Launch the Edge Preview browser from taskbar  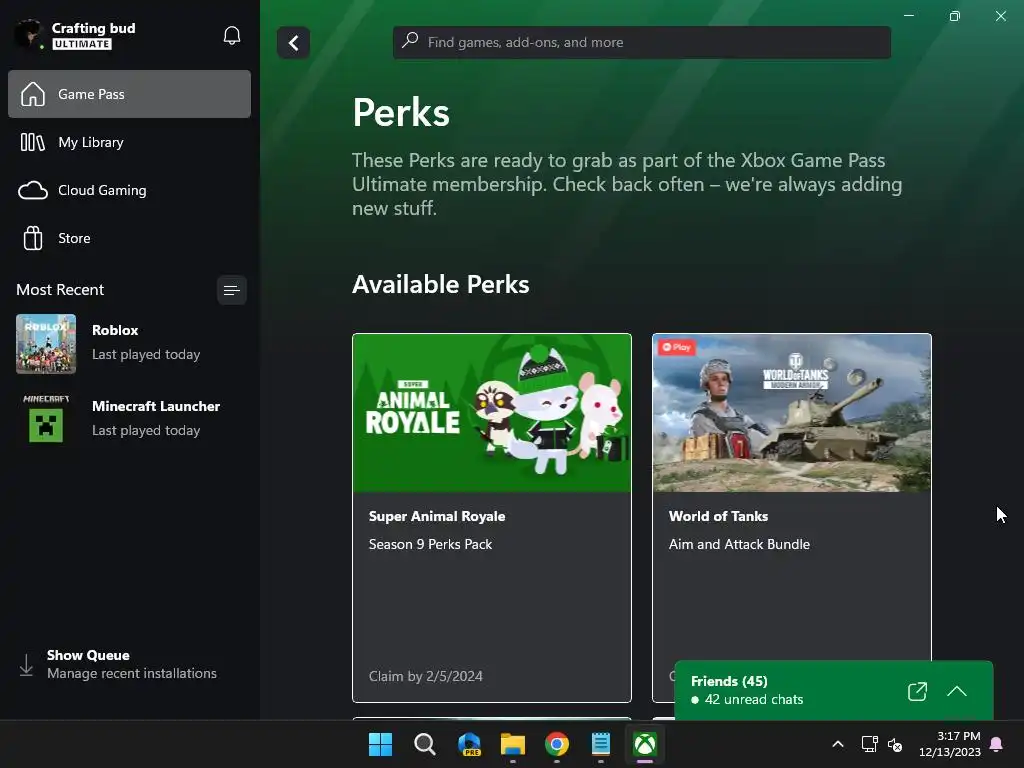point(469,744)
